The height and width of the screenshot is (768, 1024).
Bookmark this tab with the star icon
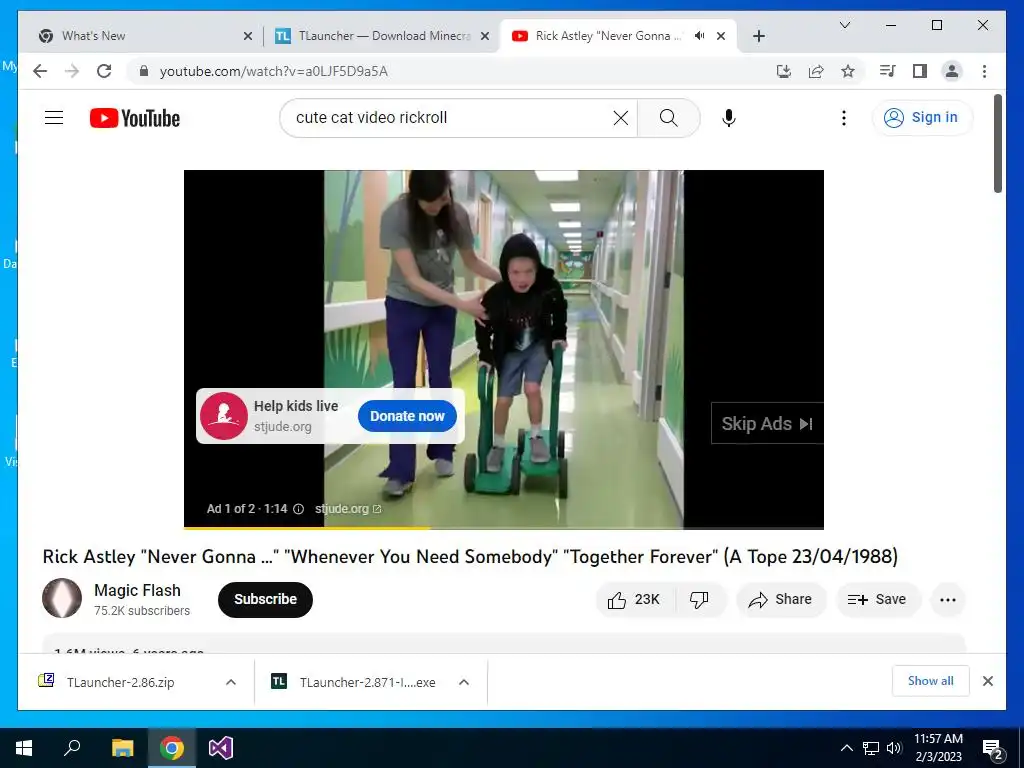coord(848,71)
